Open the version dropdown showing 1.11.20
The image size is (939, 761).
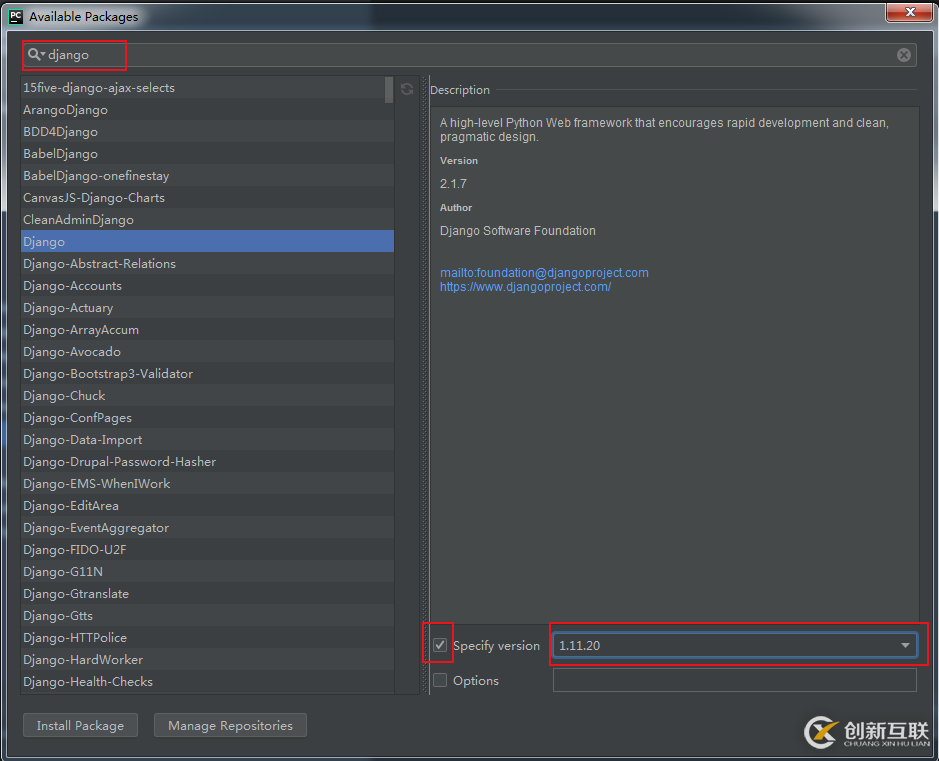[905, 646]
